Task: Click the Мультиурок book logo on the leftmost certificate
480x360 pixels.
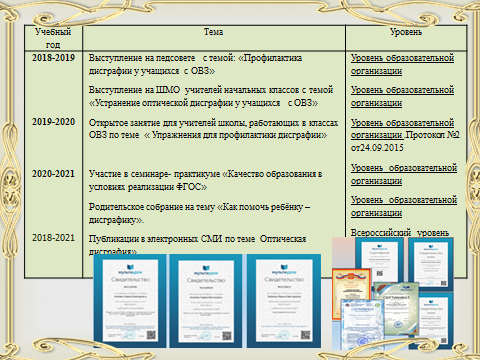Action: point(131,267)
